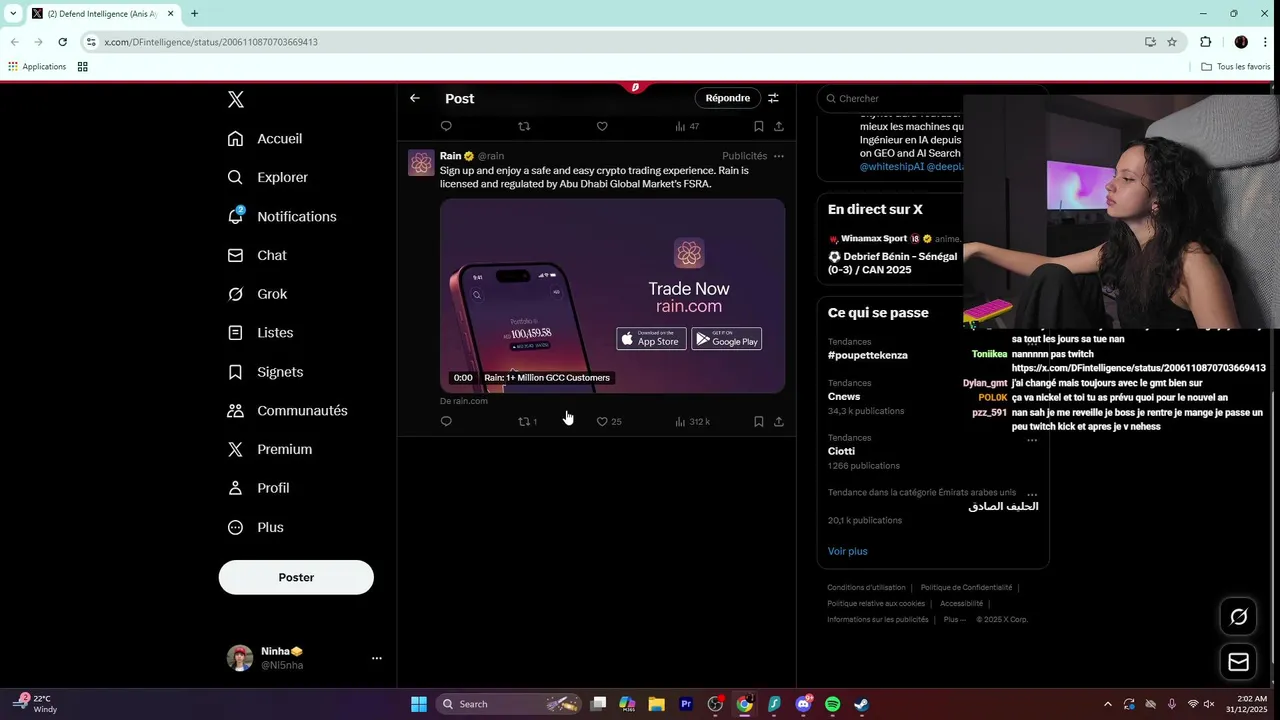Open Communautés page
Screen dimensions: 1280x720
point(287,411)
